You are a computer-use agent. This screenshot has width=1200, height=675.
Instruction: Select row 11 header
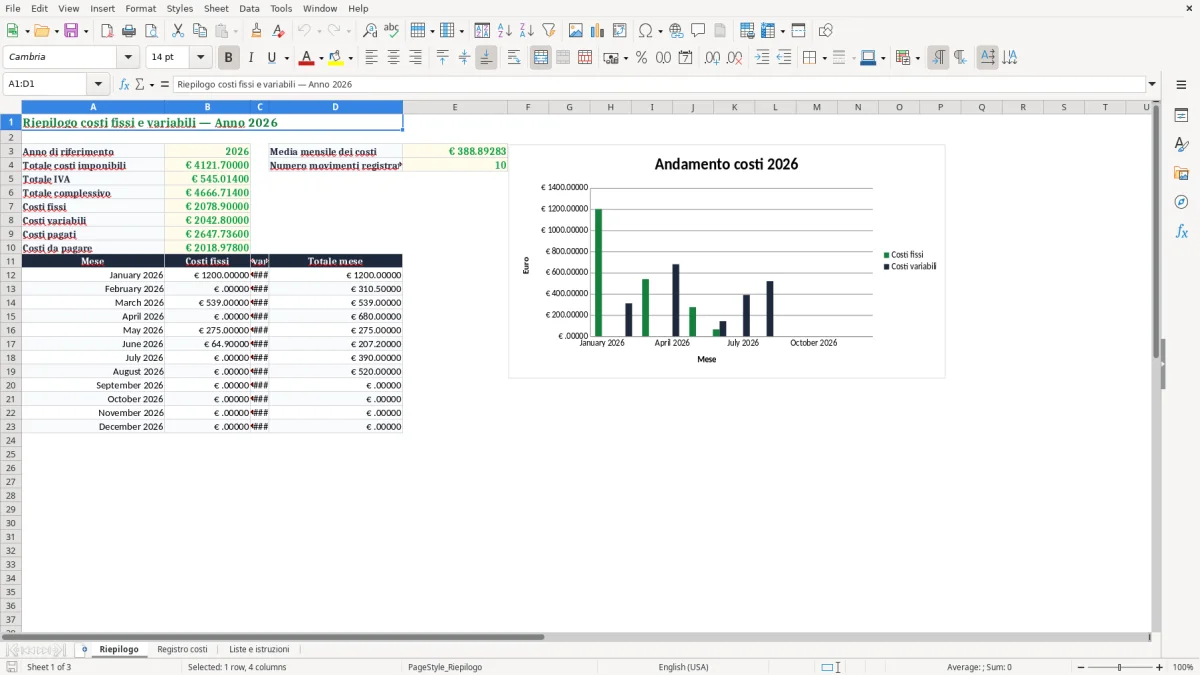pos(11,261)
